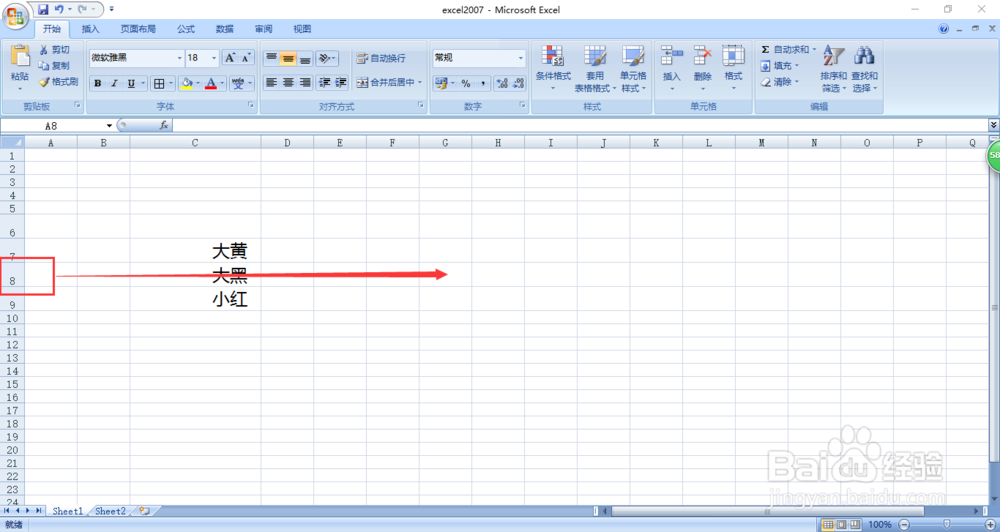Align text to bottom of cell
The image size is (1000, 532).
click(x=305, y=59)
